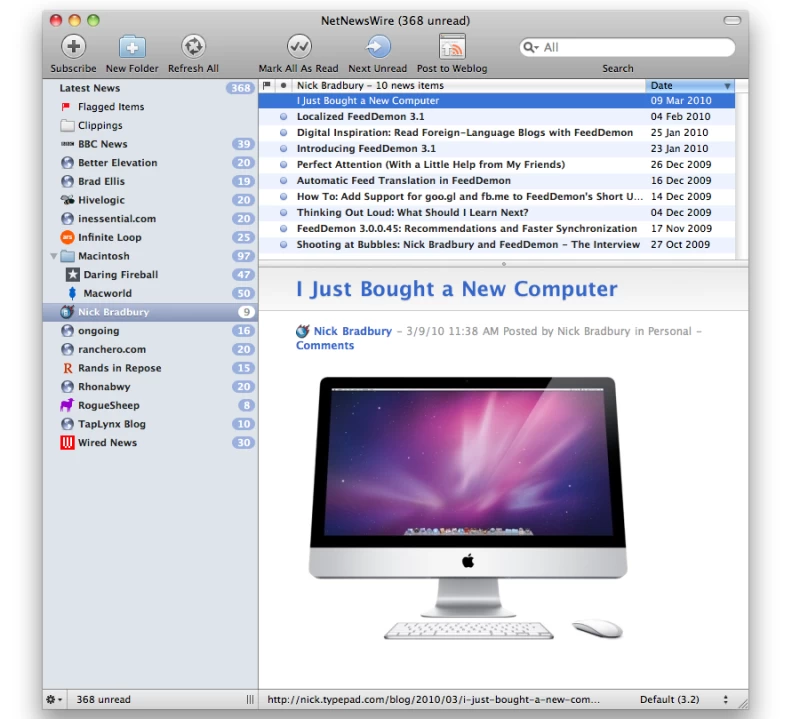Click the flag column header
The image size is (800, 719).
coord(266,86)
